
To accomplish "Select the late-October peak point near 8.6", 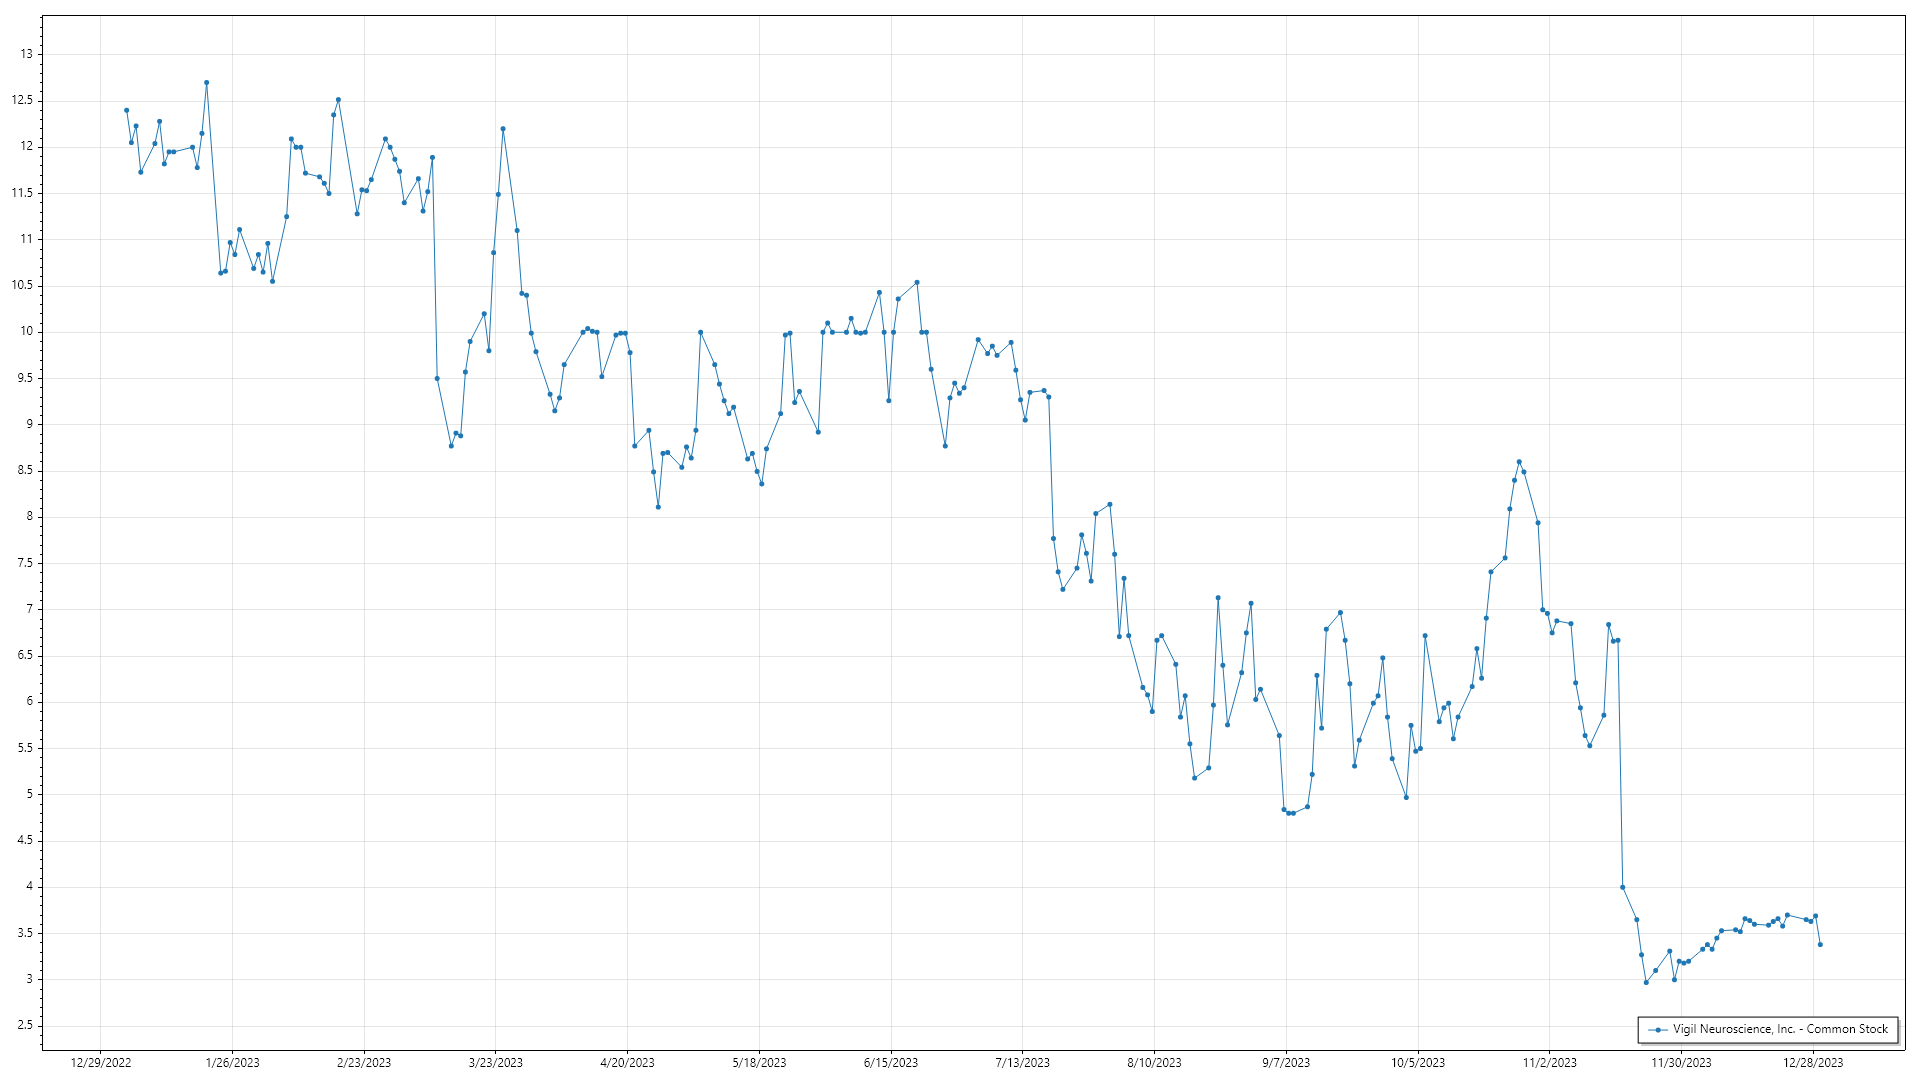I will point(1519,462).
